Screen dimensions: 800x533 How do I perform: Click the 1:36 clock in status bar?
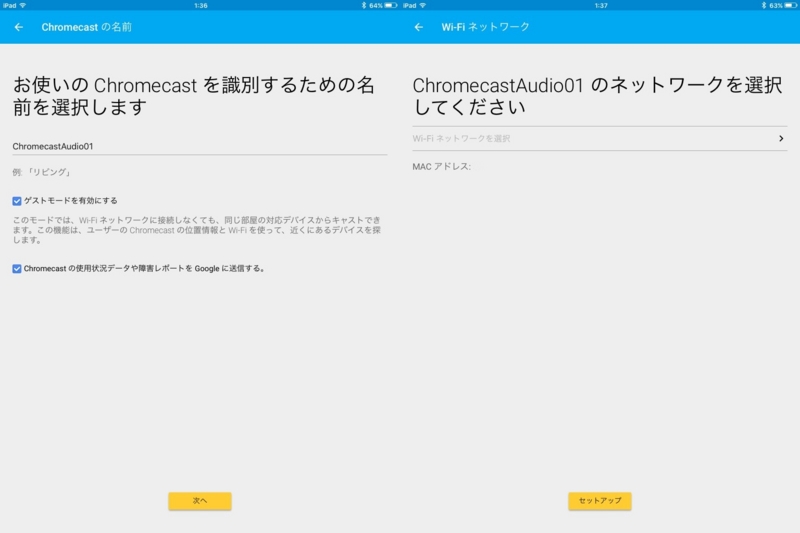click(x=201, y=6)
